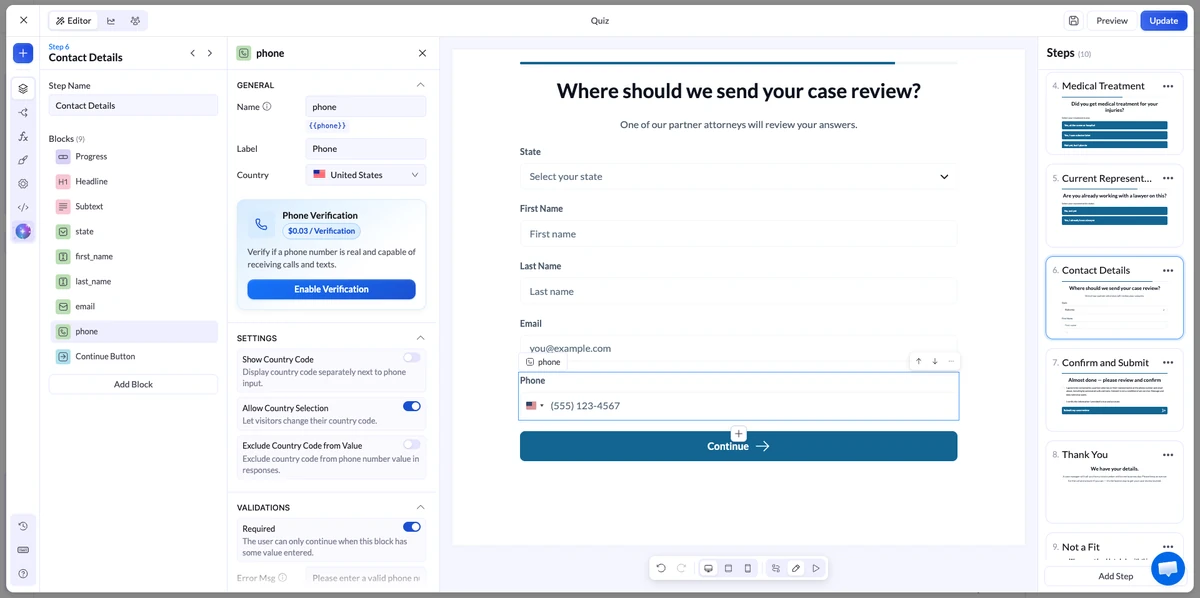The width and height of the screenshot is (1200, 598).
Task: Switch to the Editor tab
Action: point(74,20)
